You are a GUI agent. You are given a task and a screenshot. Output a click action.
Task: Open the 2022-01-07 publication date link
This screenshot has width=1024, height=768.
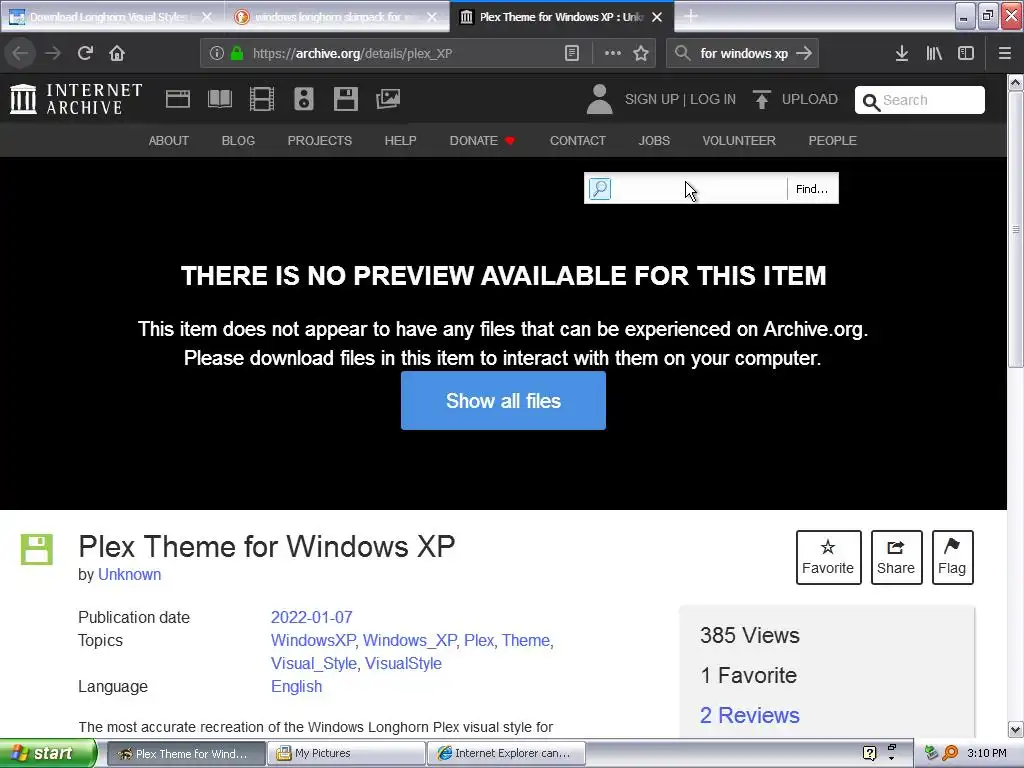point(312,617)
